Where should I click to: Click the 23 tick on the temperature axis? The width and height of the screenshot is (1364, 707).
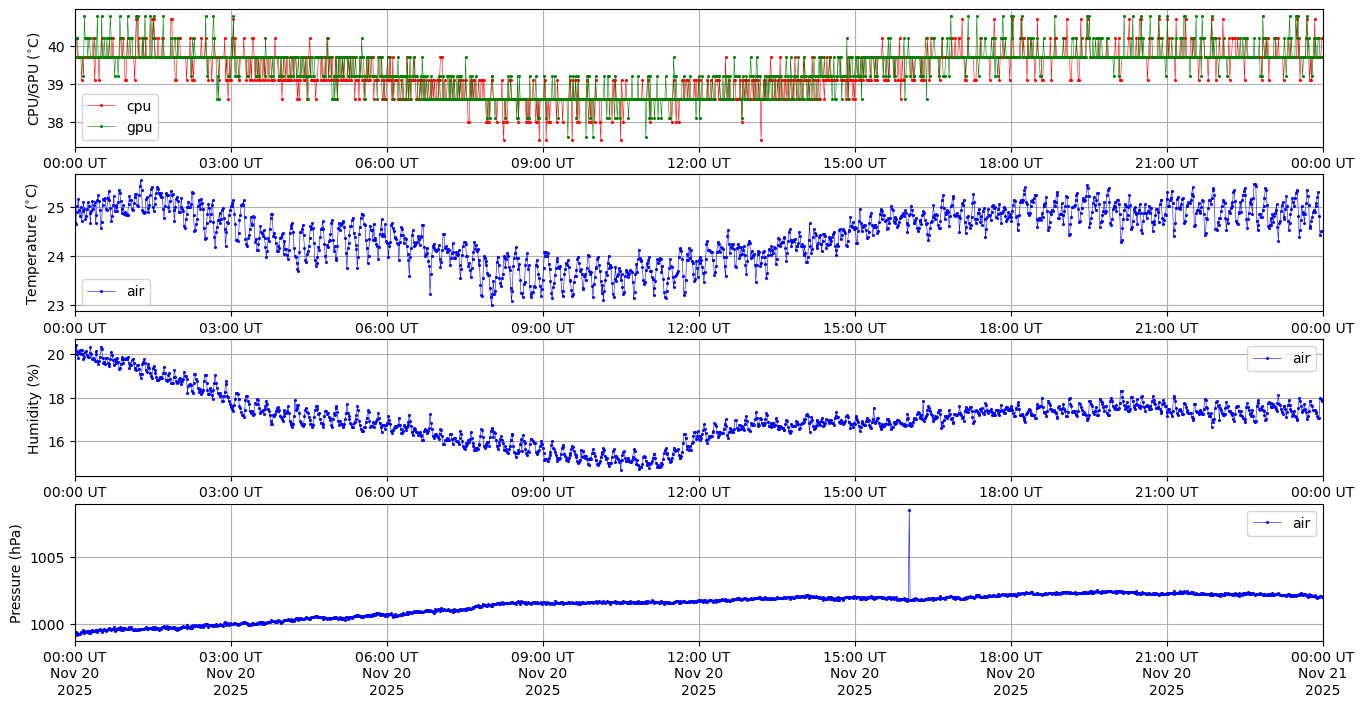coord(57,306)
